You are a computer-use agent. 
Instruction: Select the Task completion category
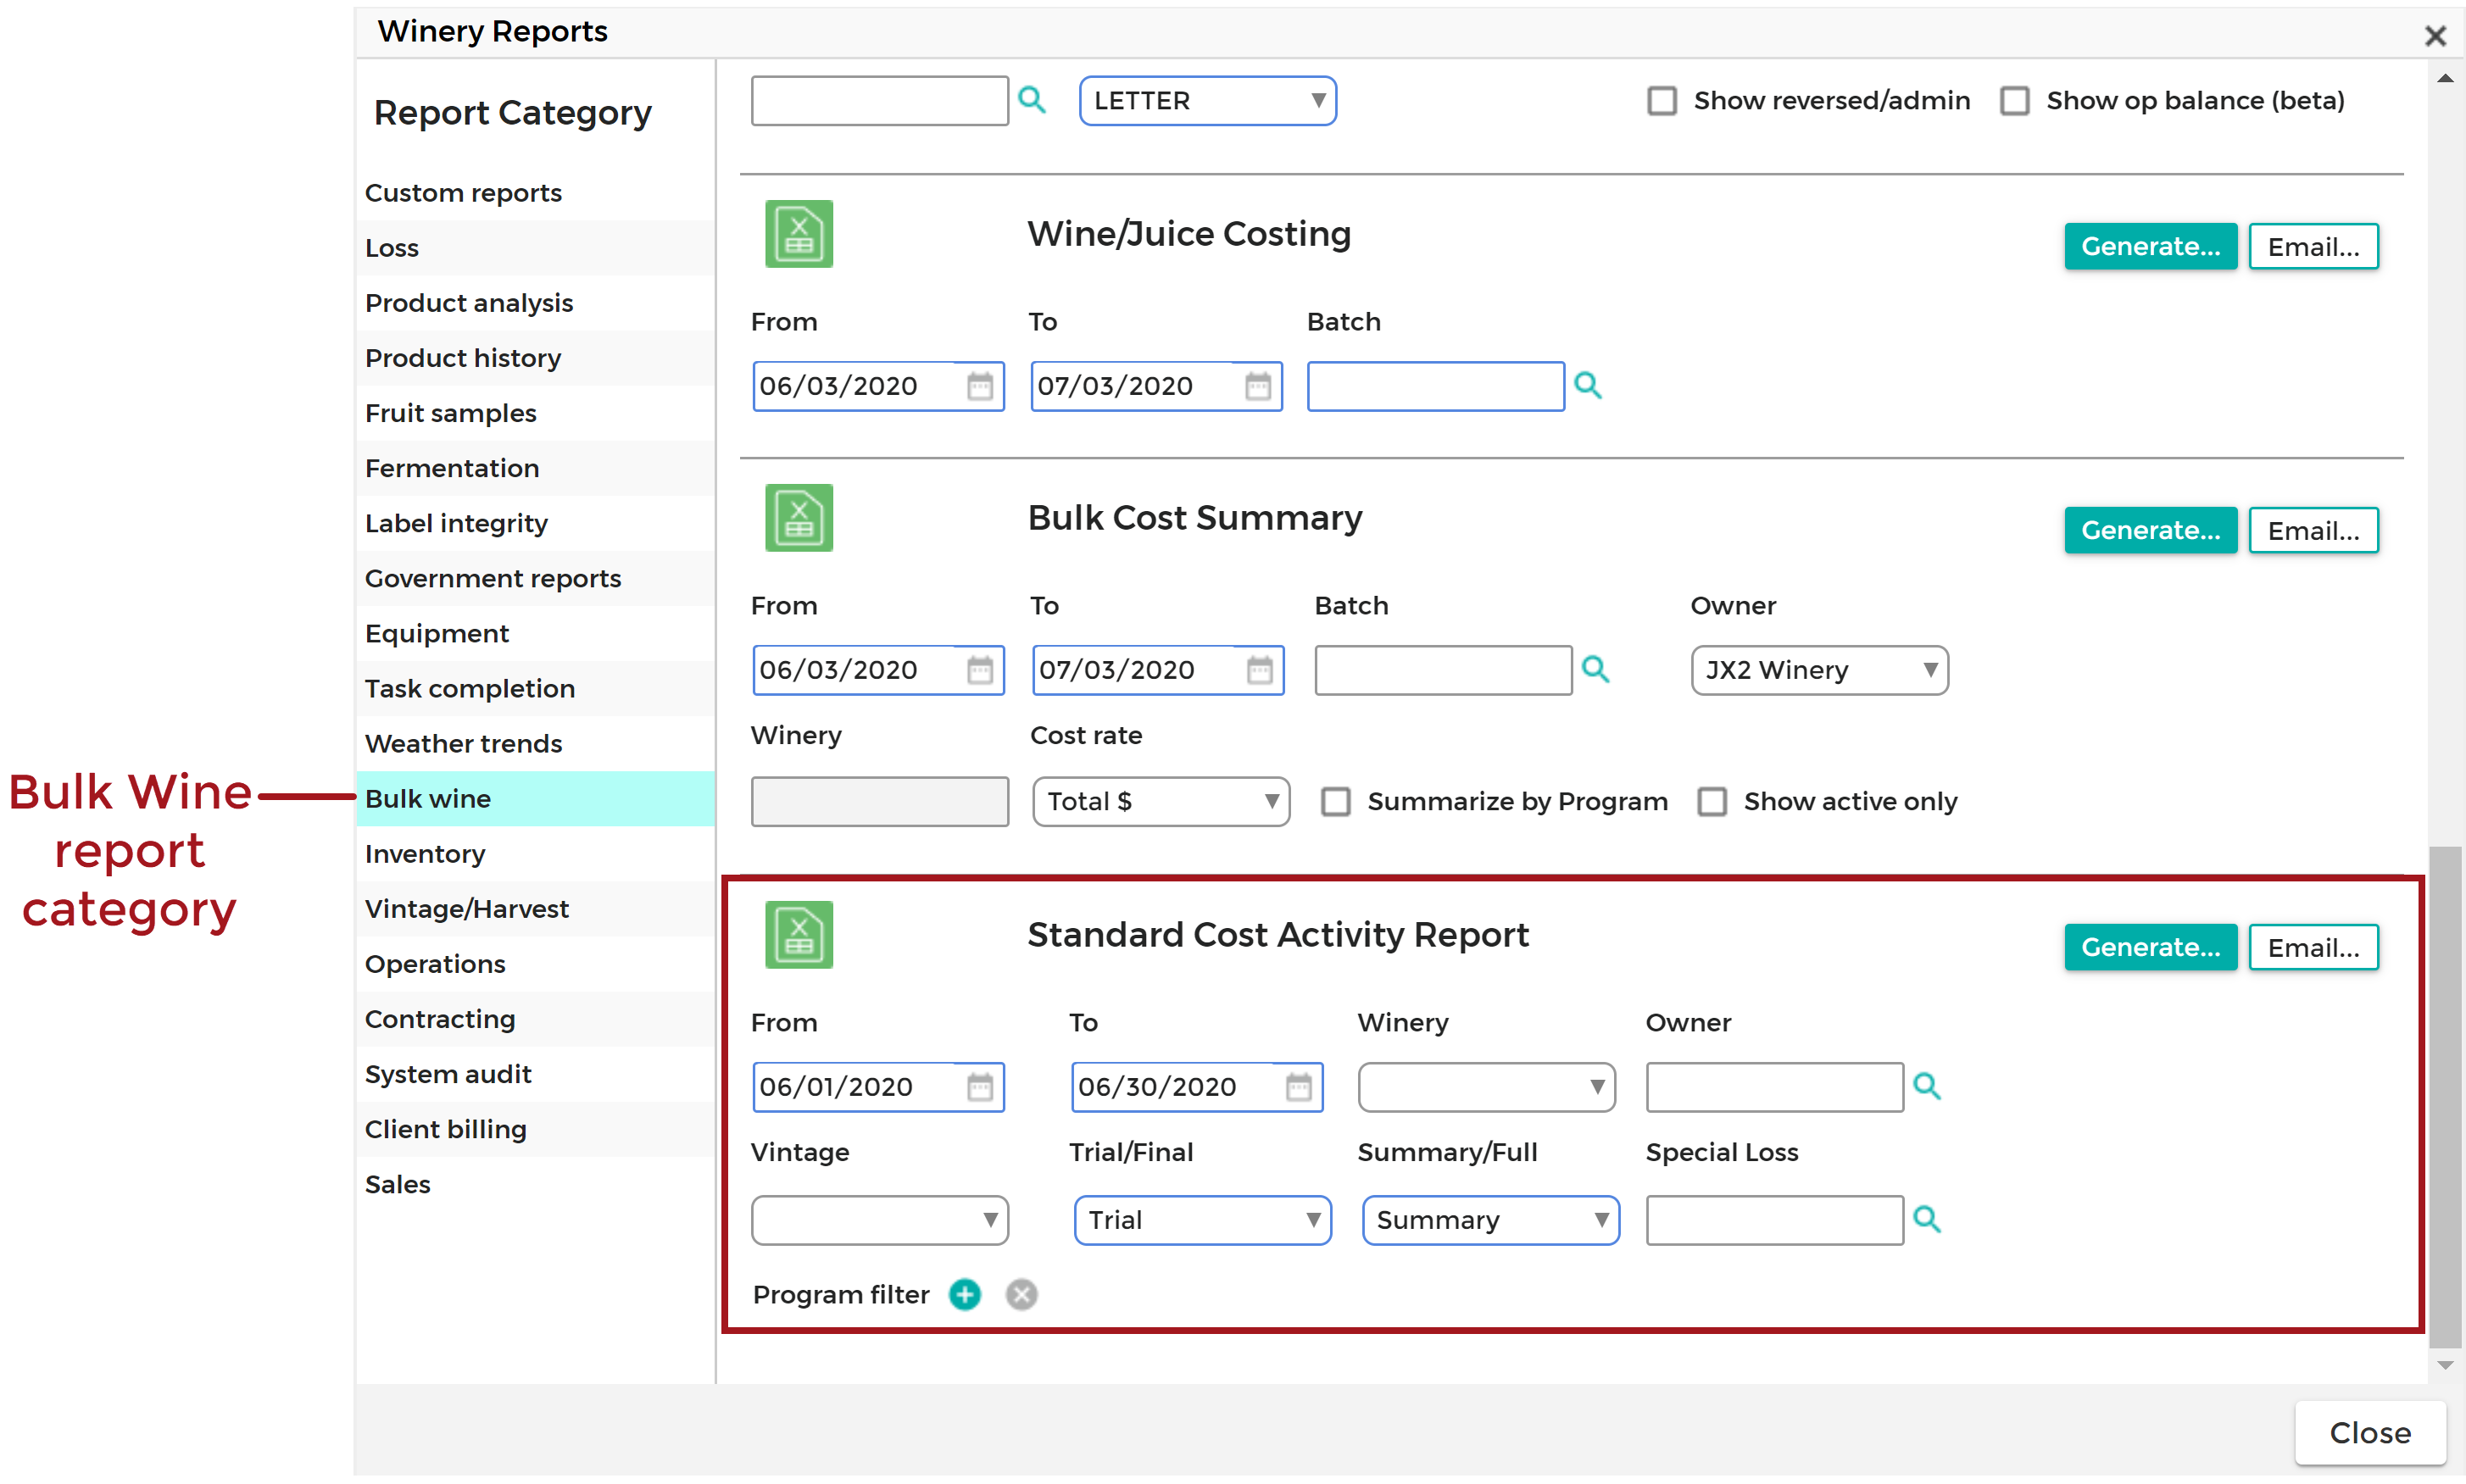pos(535,689)
